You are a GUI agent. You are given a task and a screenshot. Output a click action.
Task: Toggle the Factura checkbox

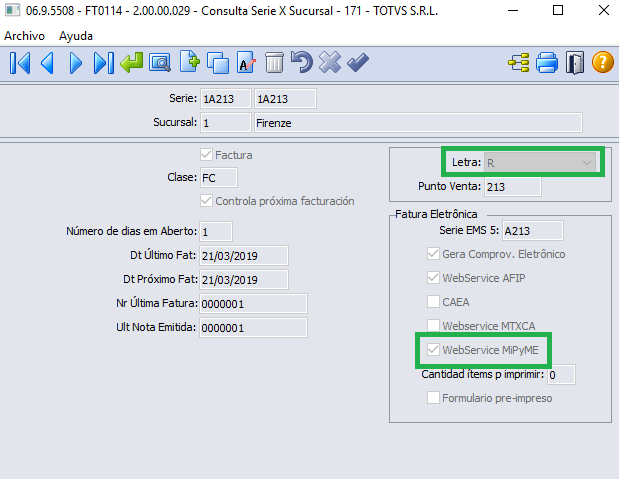206,154
